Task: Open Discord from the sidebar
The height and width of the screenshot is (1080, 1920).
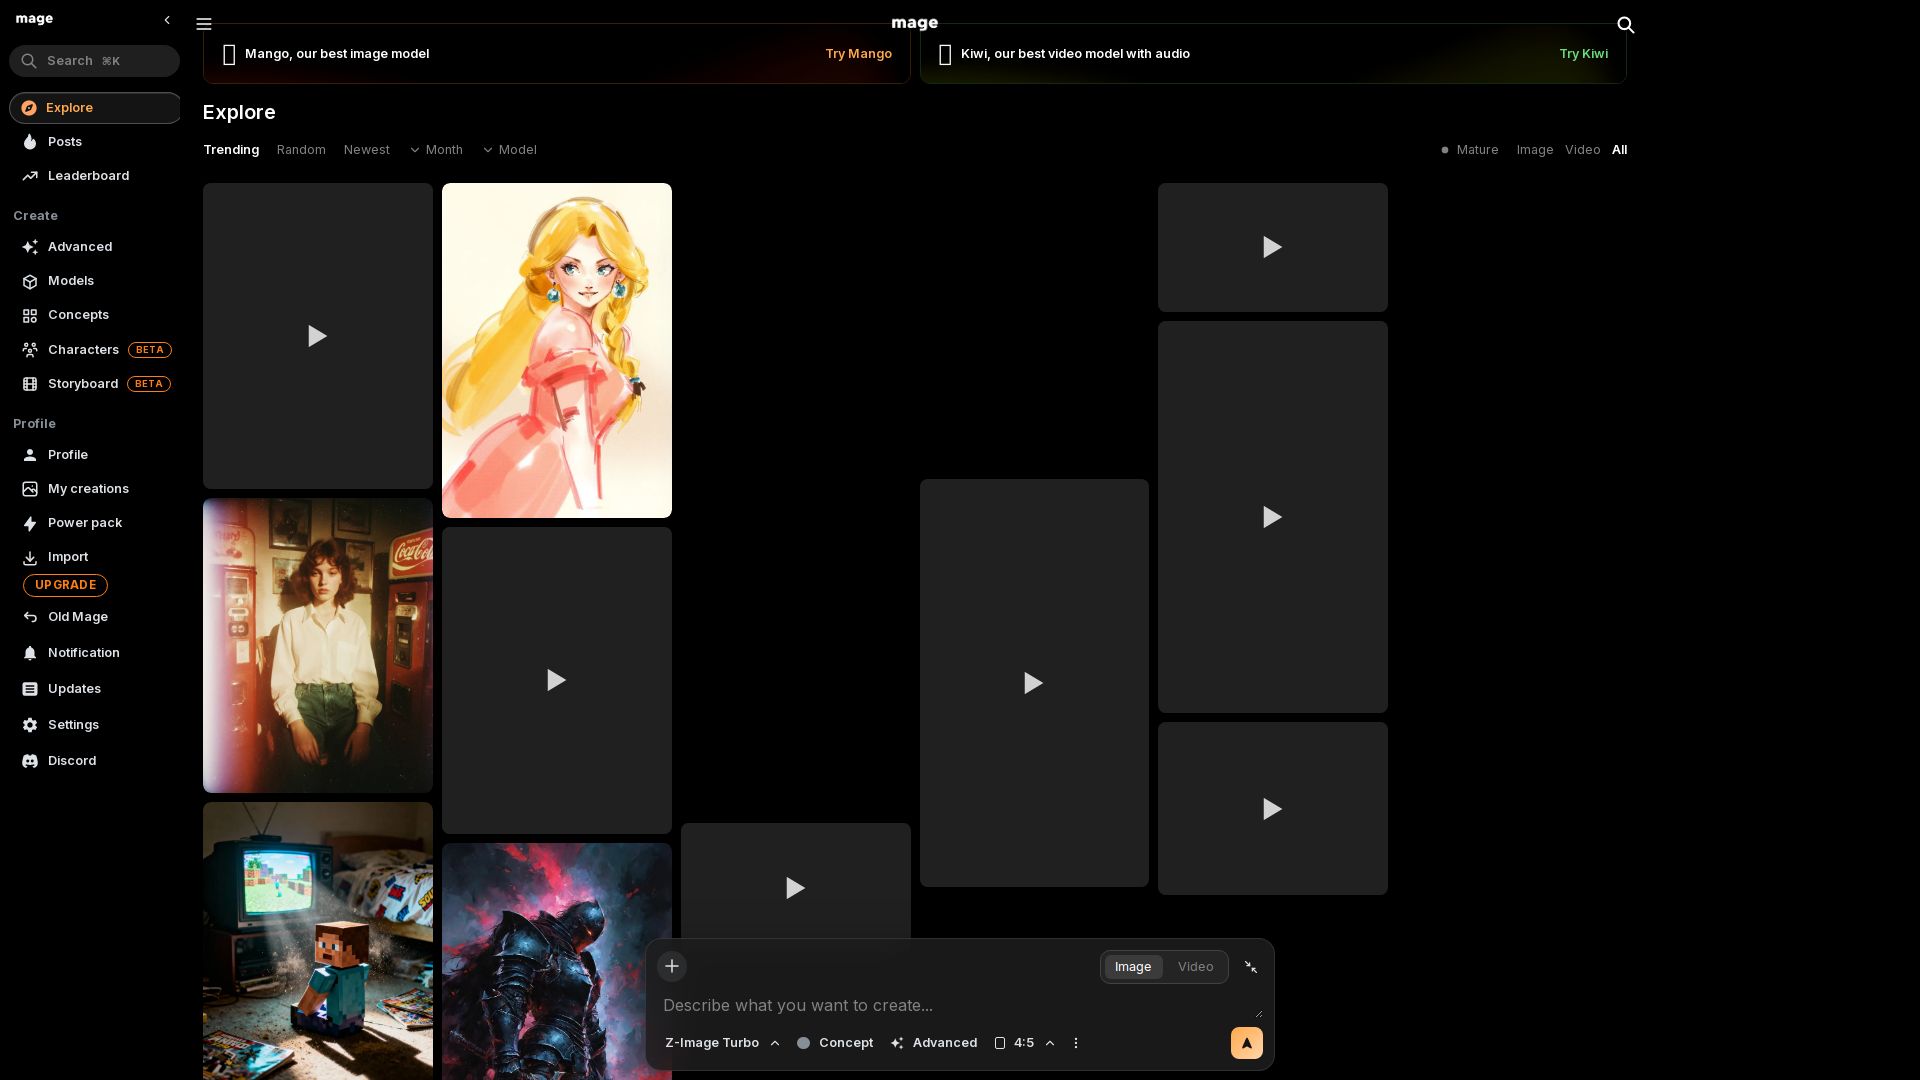Action: click(x=72, y=761)
